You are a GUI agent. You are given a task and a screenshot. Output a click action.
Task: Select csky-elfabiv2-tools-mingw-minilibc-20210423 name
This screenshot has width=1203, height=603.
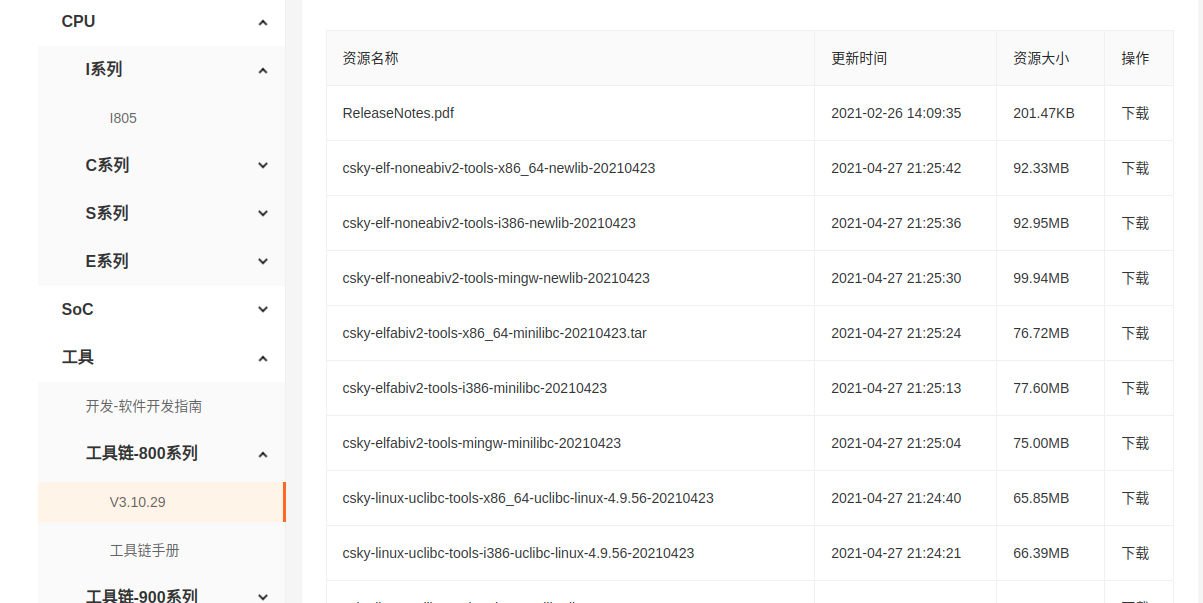[482, 443]
